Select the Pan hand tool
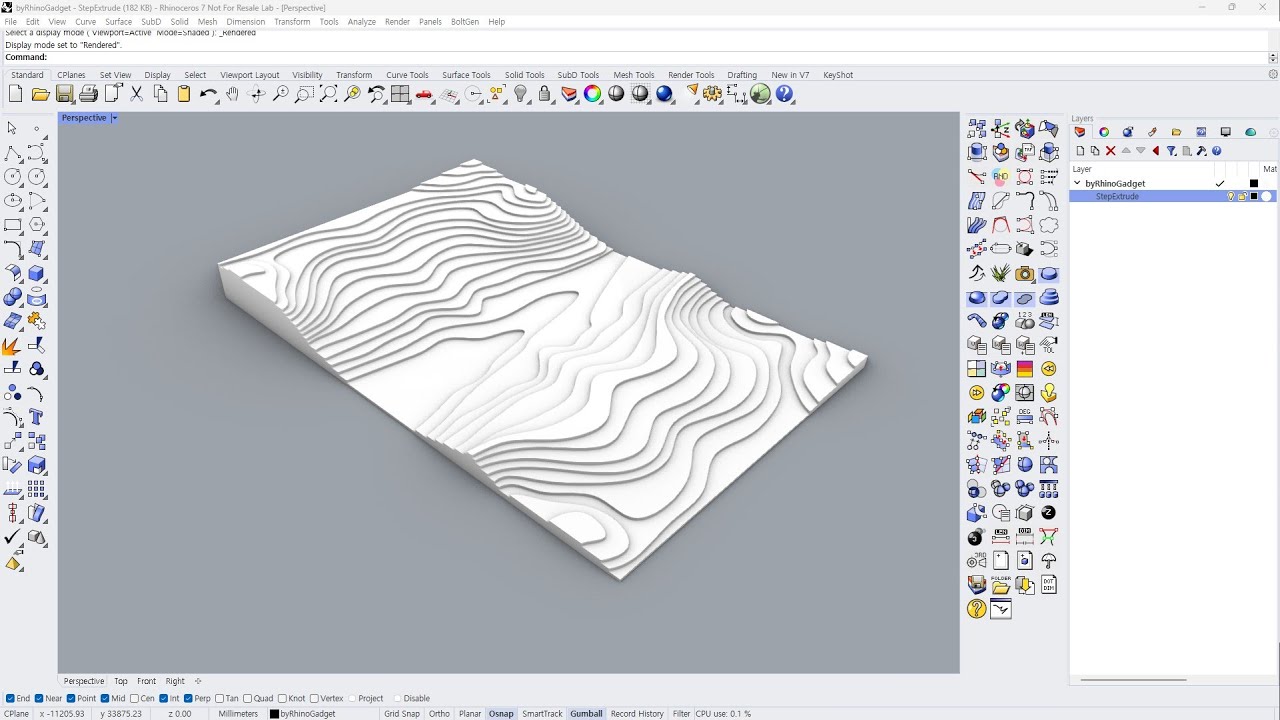This screenshot has height=720, width=1280. point(232,94)
